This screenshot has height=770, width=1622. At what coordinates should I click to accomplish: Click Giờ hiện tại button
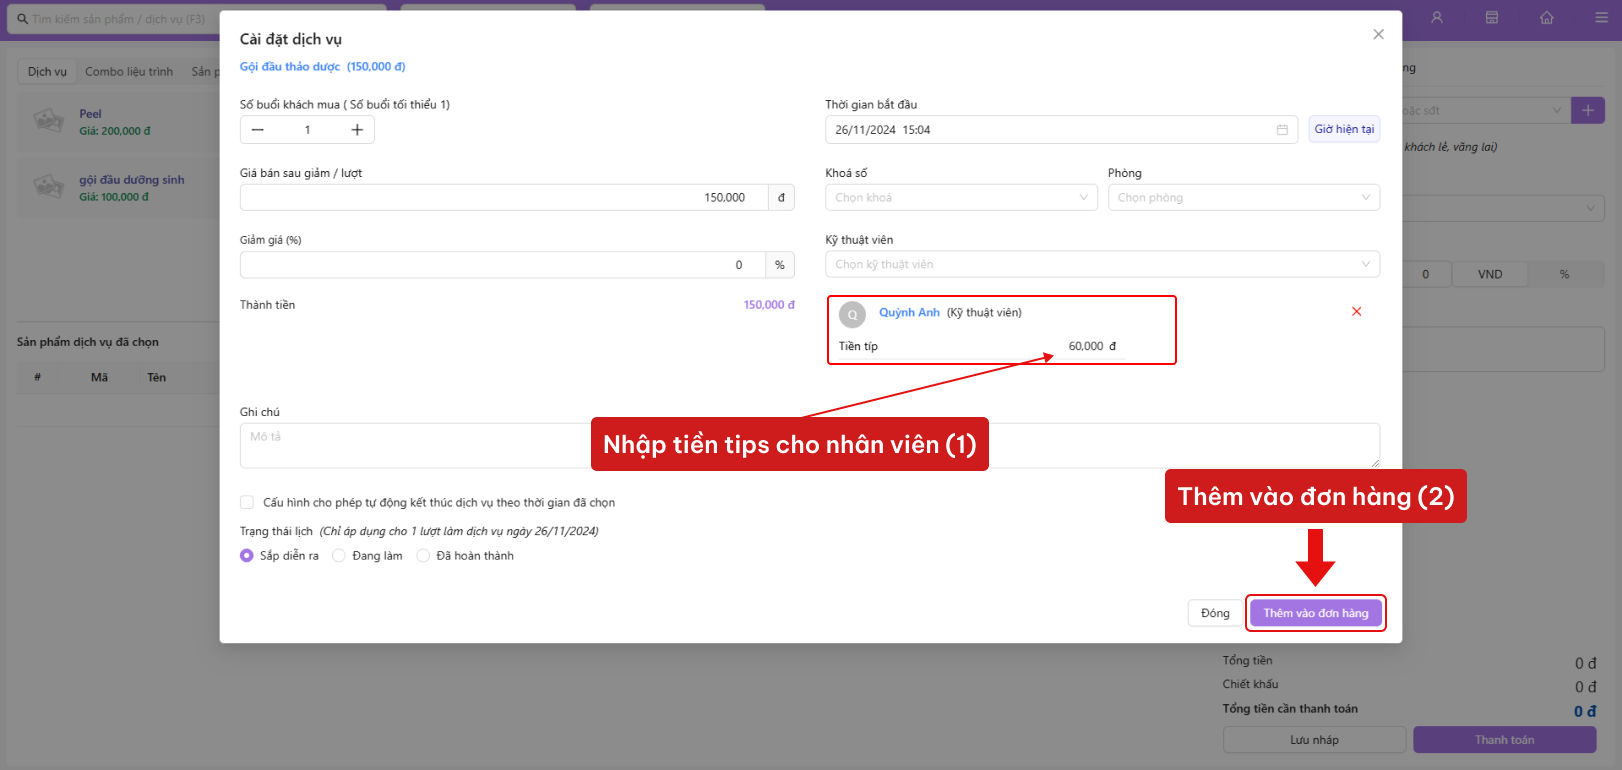(x=1344, y=130)
